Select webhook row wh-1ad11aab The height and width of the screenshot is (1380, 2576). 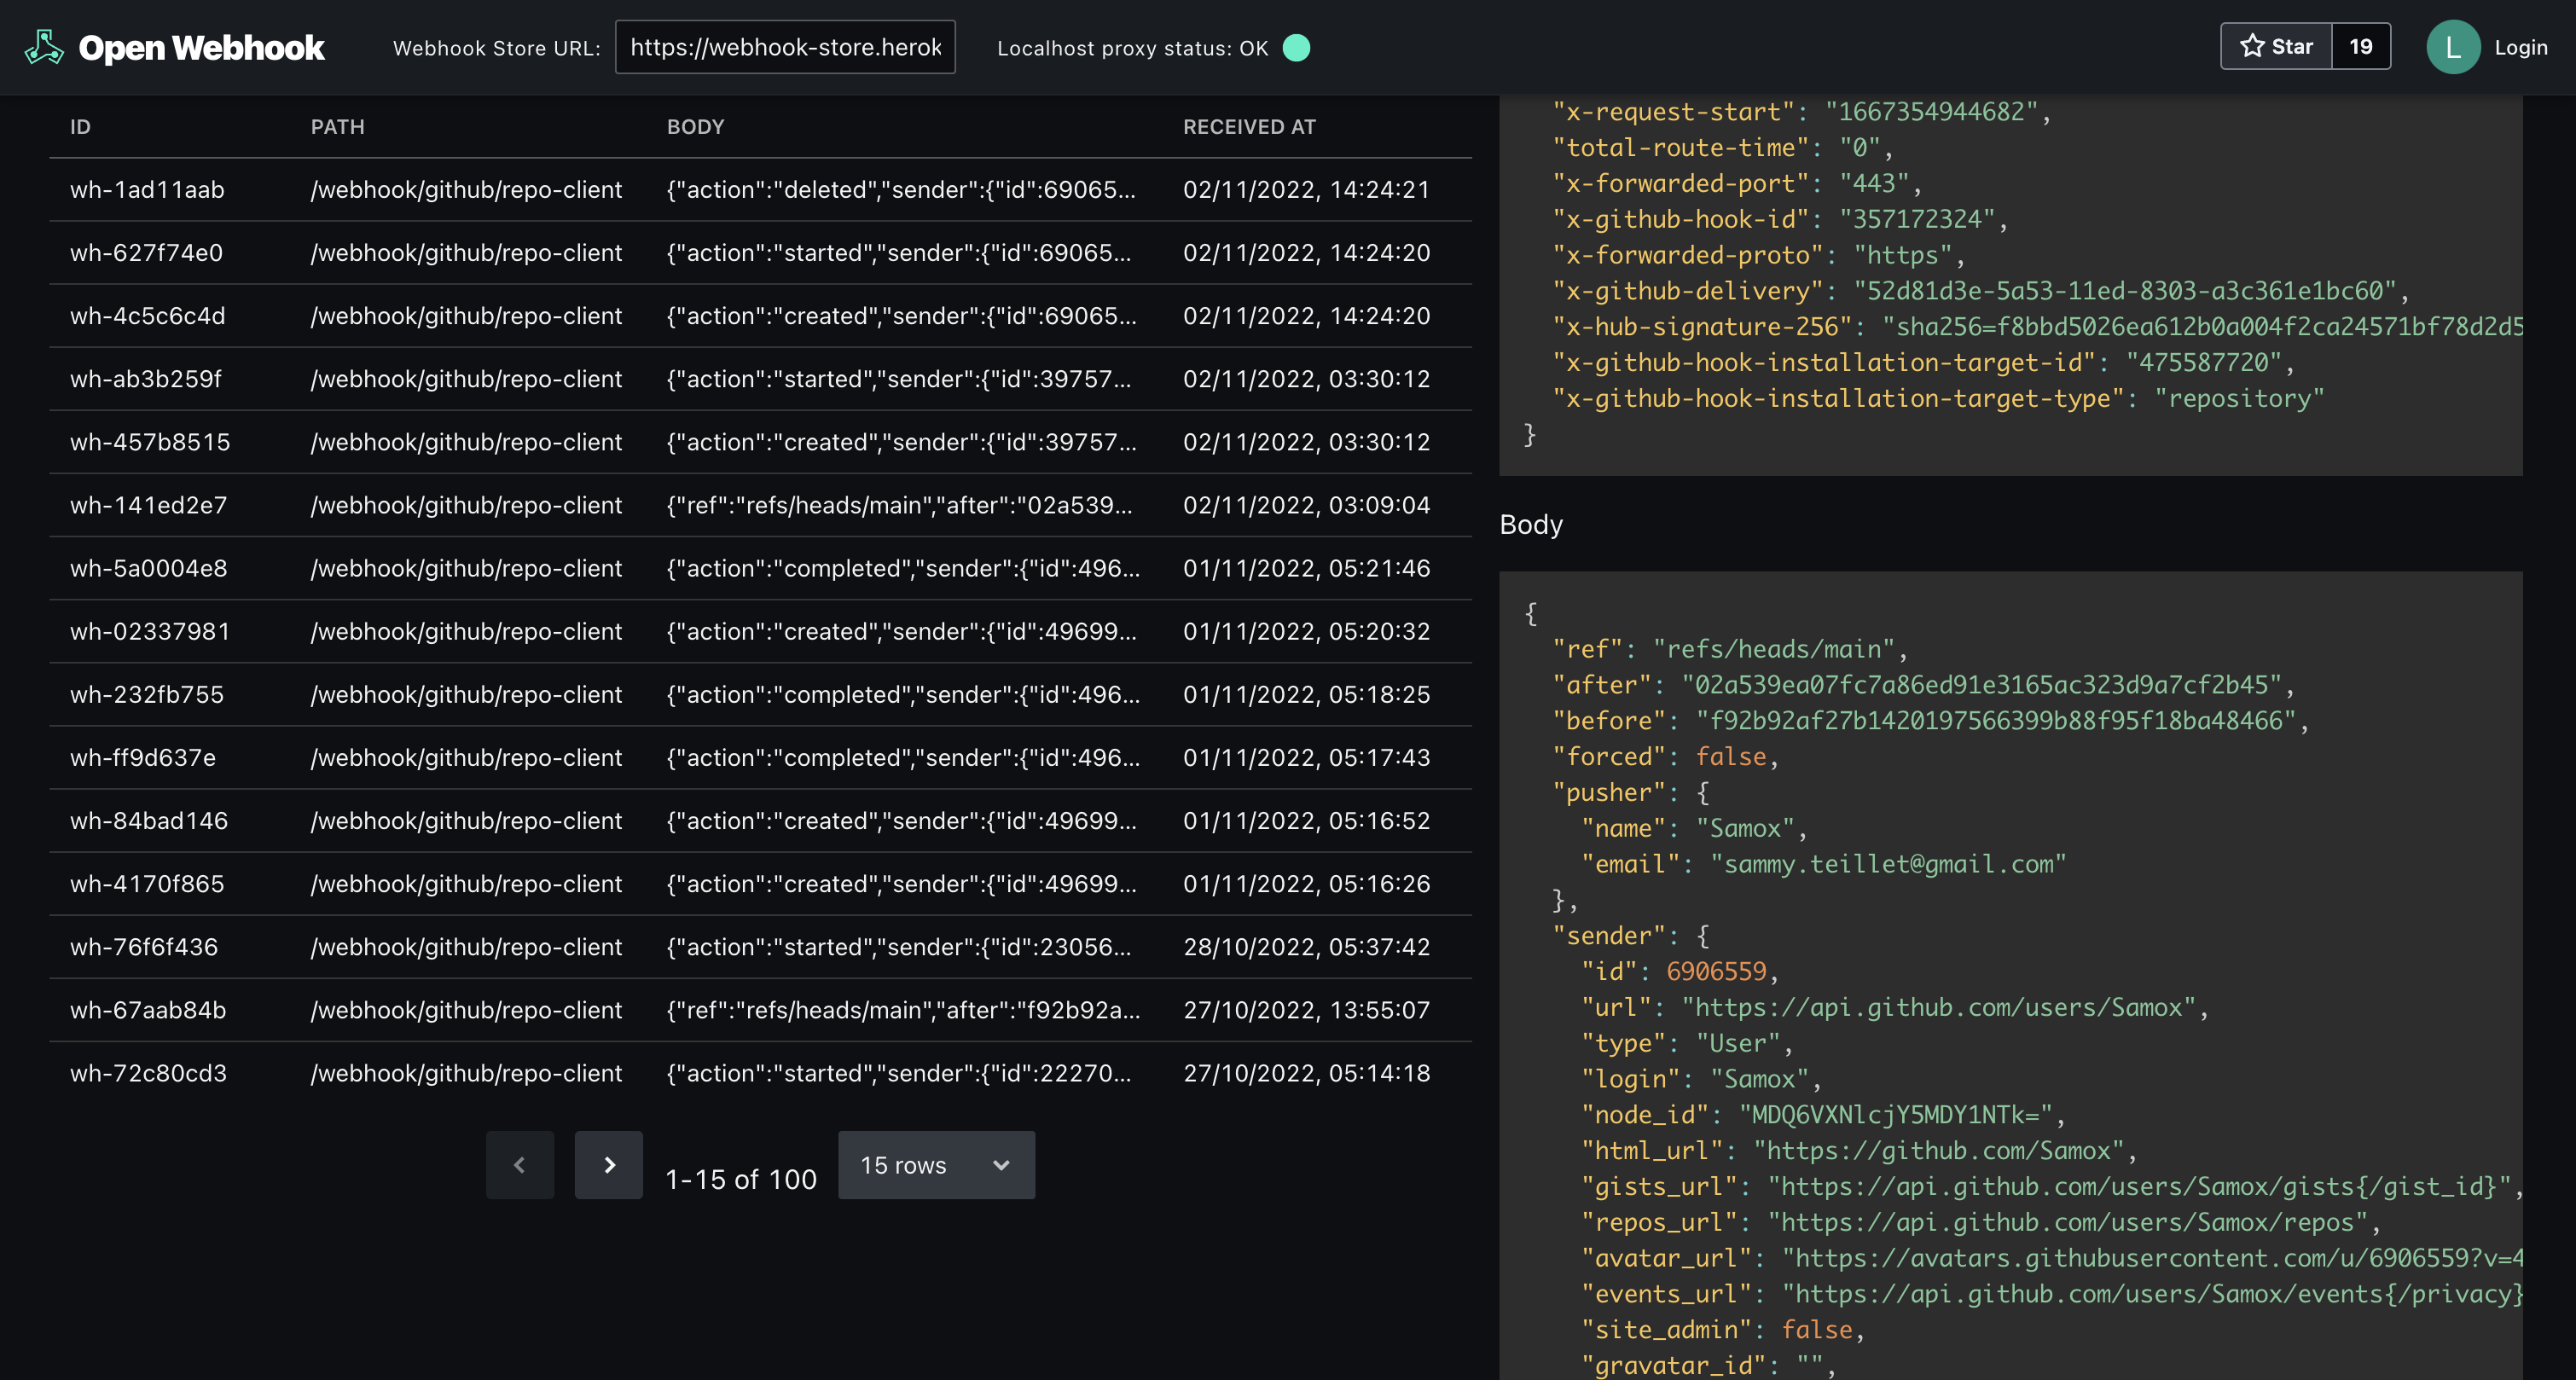click(x=760, y=190)
